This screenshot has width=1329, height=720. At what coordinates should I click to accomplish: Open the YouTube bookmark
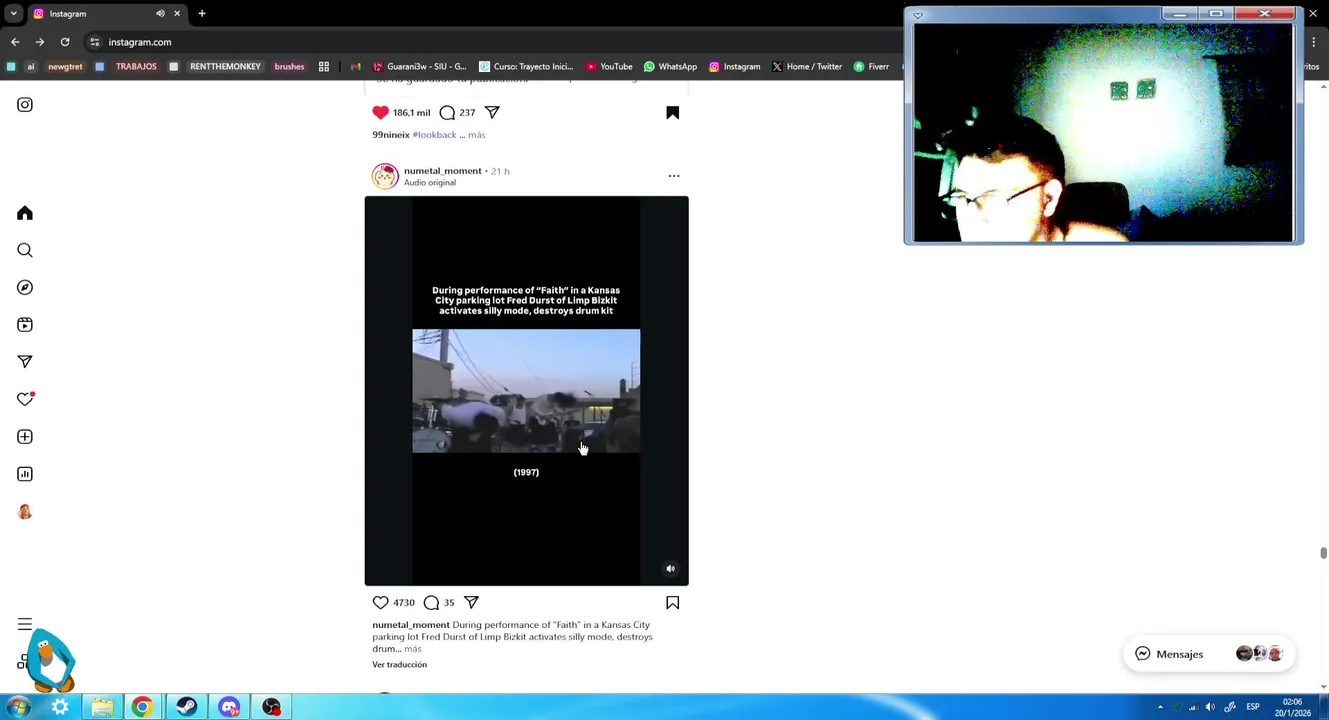[609, 67]
